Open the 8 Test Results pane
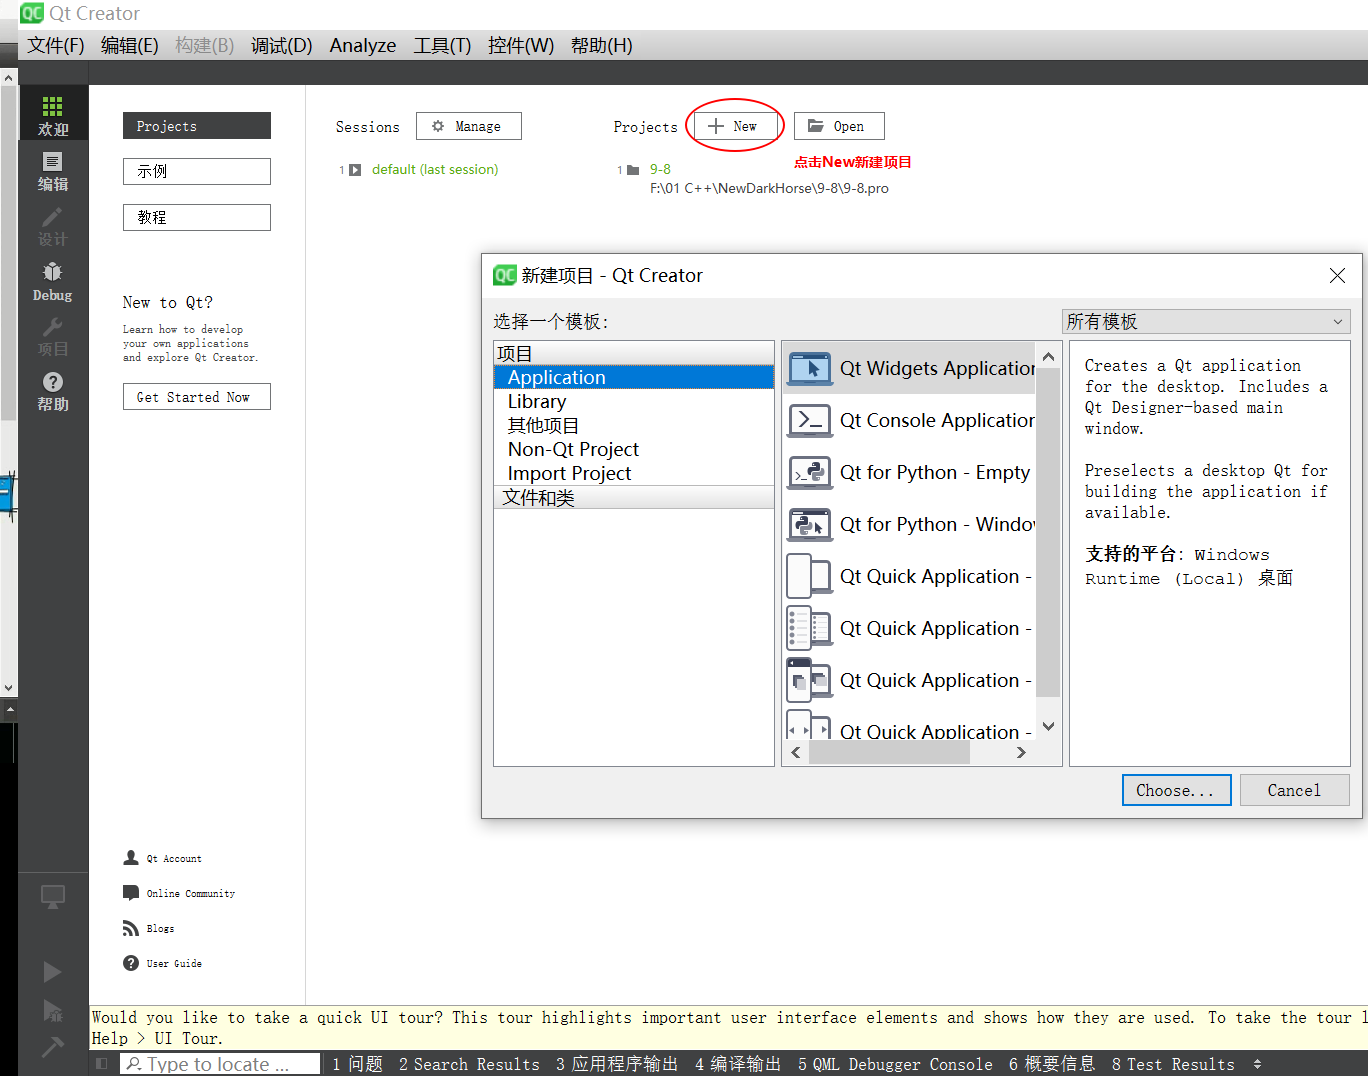Viewport: 1368px width, 1076px height. pos(1173,1064)
